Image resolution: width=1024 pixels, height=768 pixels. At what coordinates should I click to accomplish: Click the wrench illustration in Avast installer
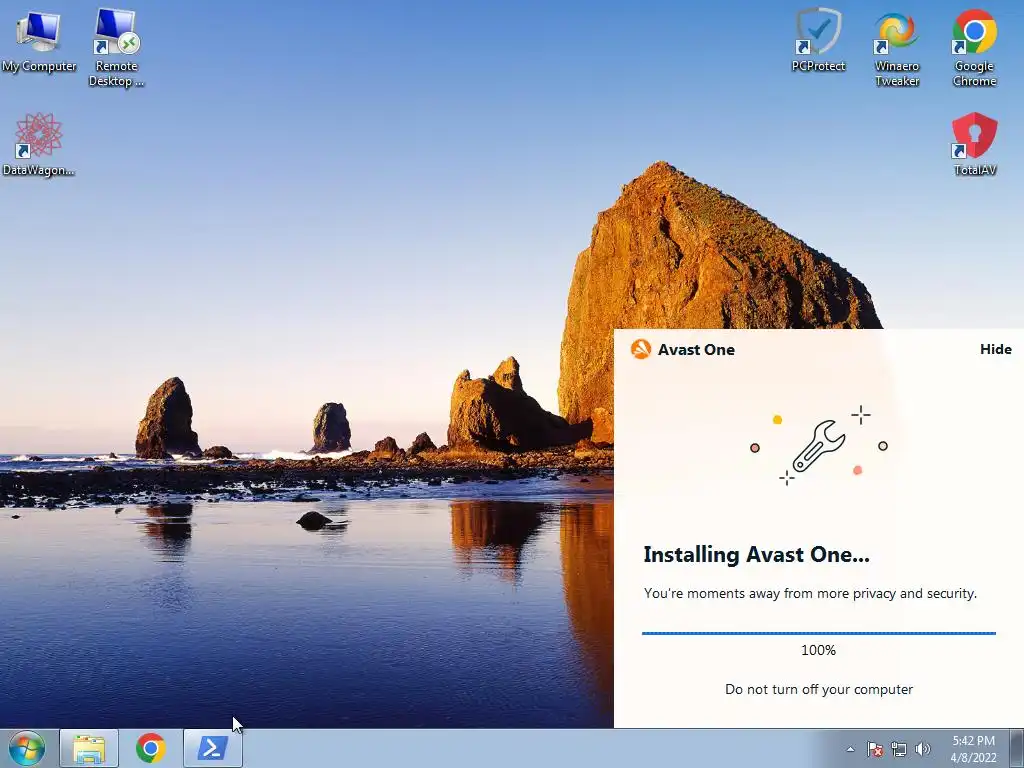click(x=819, y=446)
